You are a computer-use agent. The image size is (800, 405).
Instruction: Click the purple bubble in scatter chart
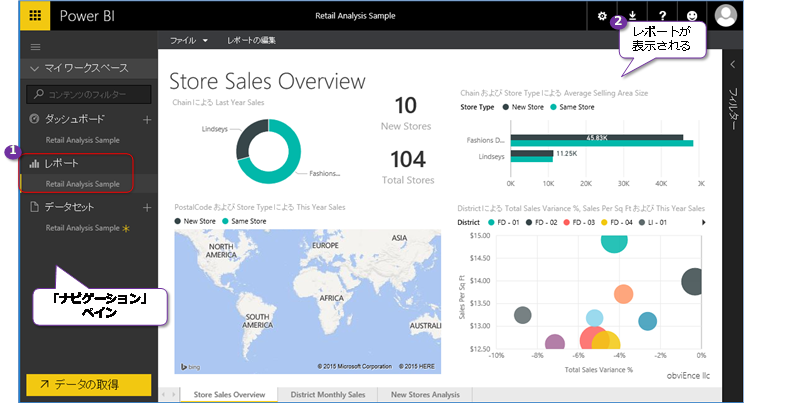tap(555, 342)
